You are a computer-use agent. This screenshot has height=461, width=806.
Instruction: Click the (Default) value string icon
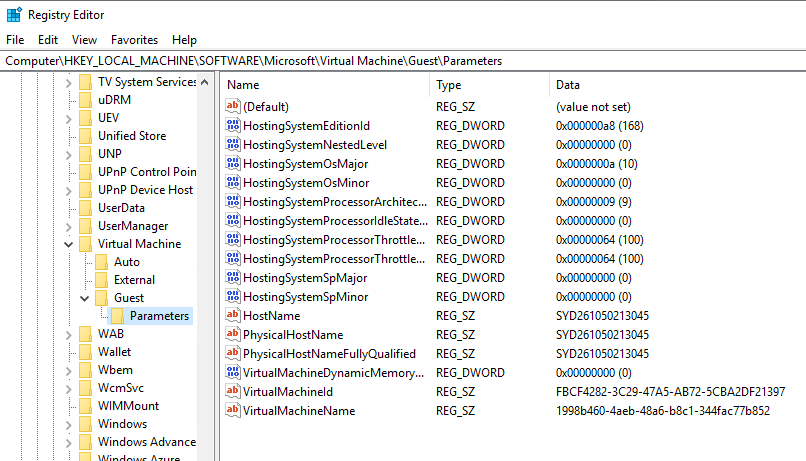pos(233,107)
